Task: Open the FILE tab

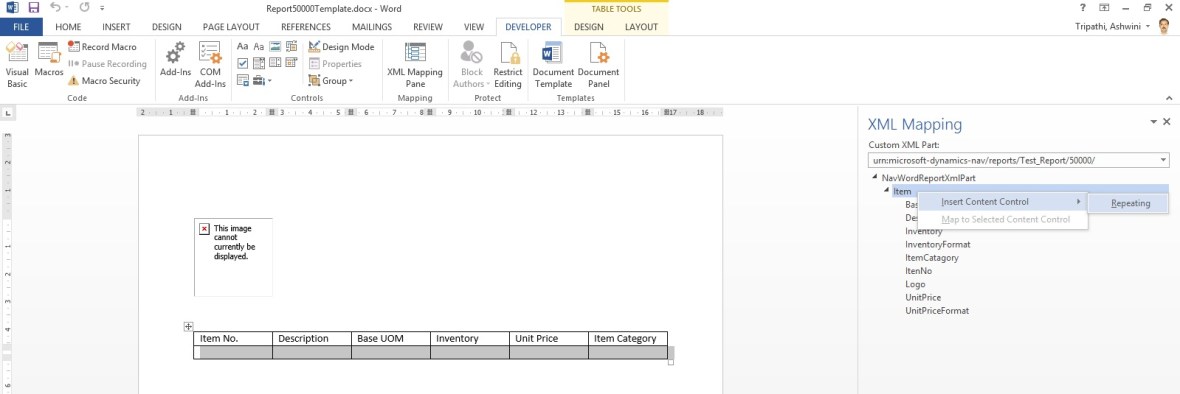Action: (x=22, y=27)
